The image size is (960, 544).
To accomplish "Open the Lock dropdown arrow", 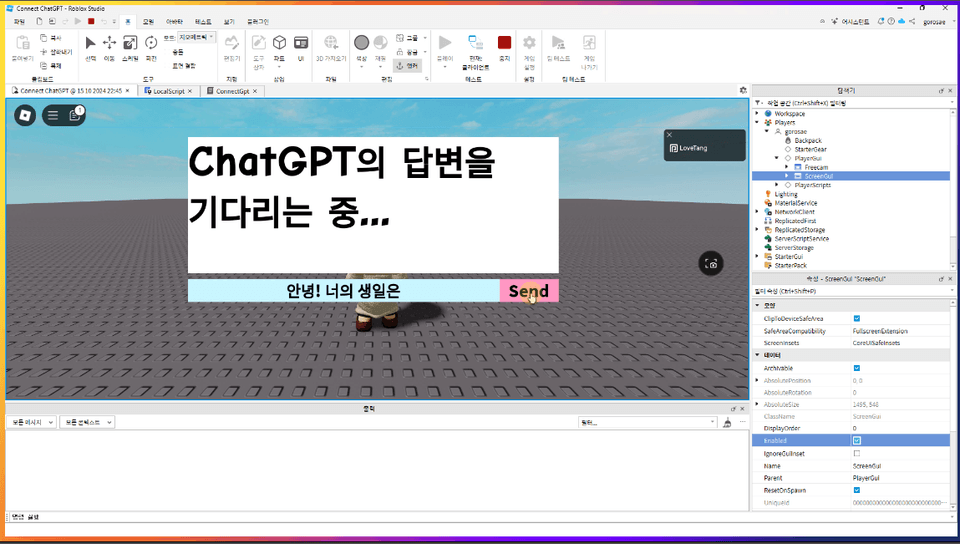I will pos(425,52).
